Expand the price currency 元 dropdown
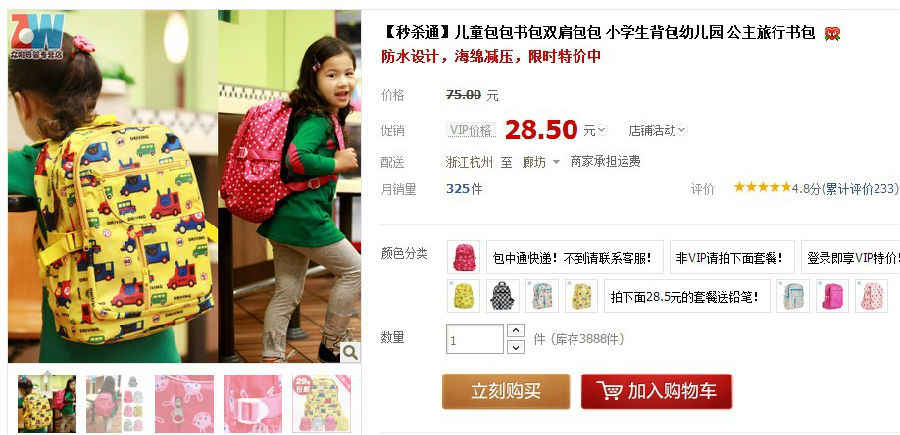Screen dimensions: 900x435 pos(595,131)
